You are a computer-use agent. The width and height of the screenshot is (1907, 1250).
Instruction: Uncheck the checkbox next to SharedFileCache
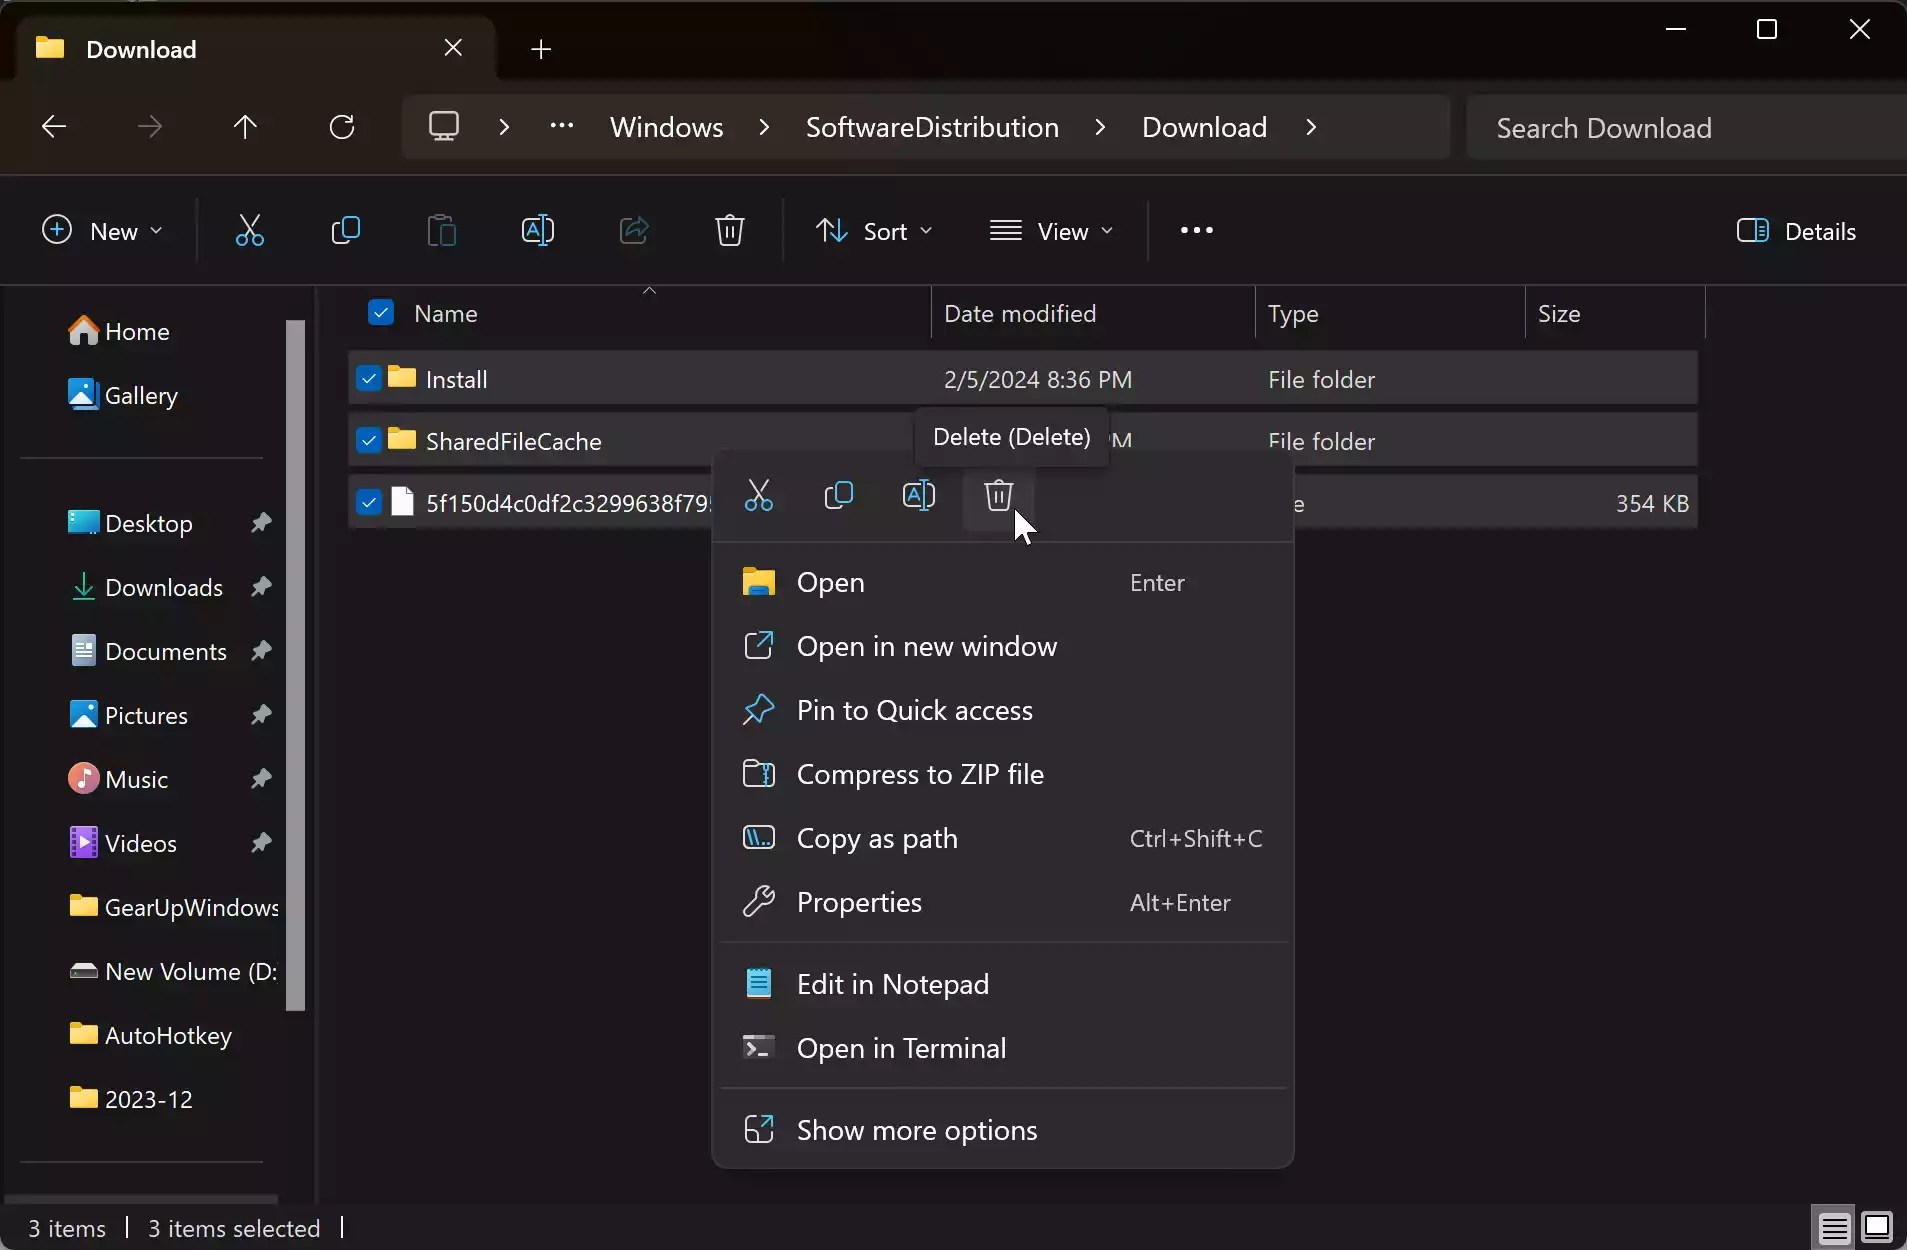tap(368, 440)
